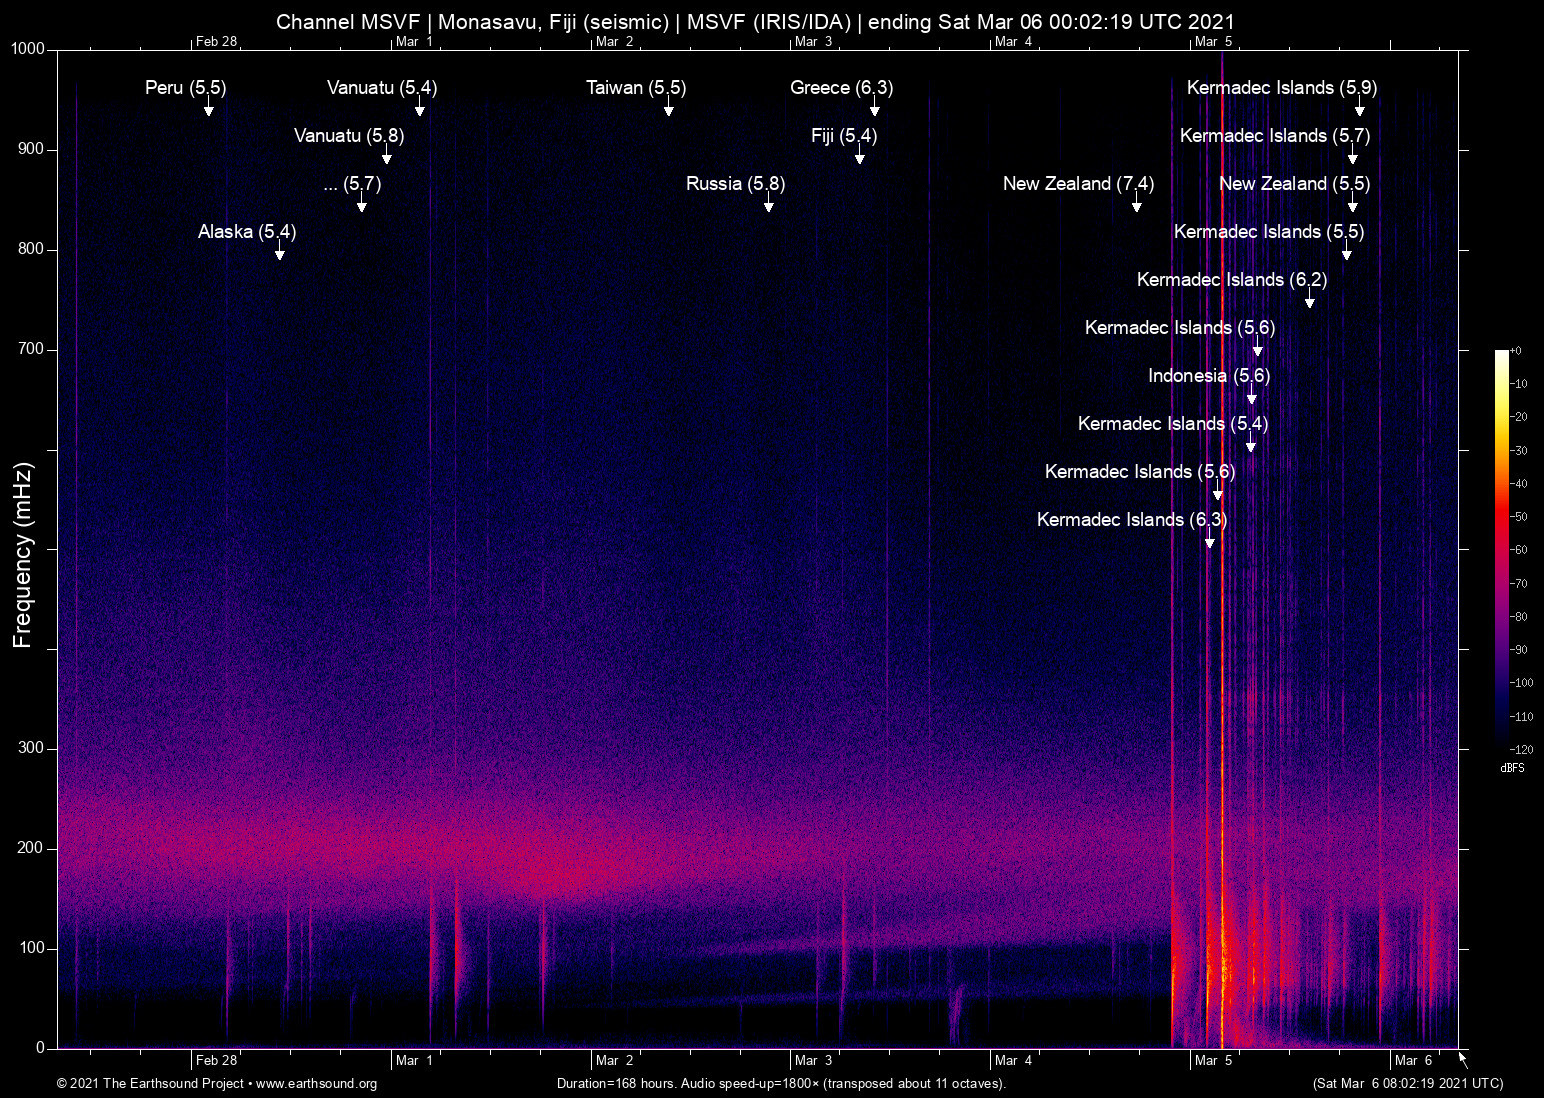This screenshot has height=1098, width=1544.
Task: Click the Duration=168 hours caption text
Action: [780, 1084]
